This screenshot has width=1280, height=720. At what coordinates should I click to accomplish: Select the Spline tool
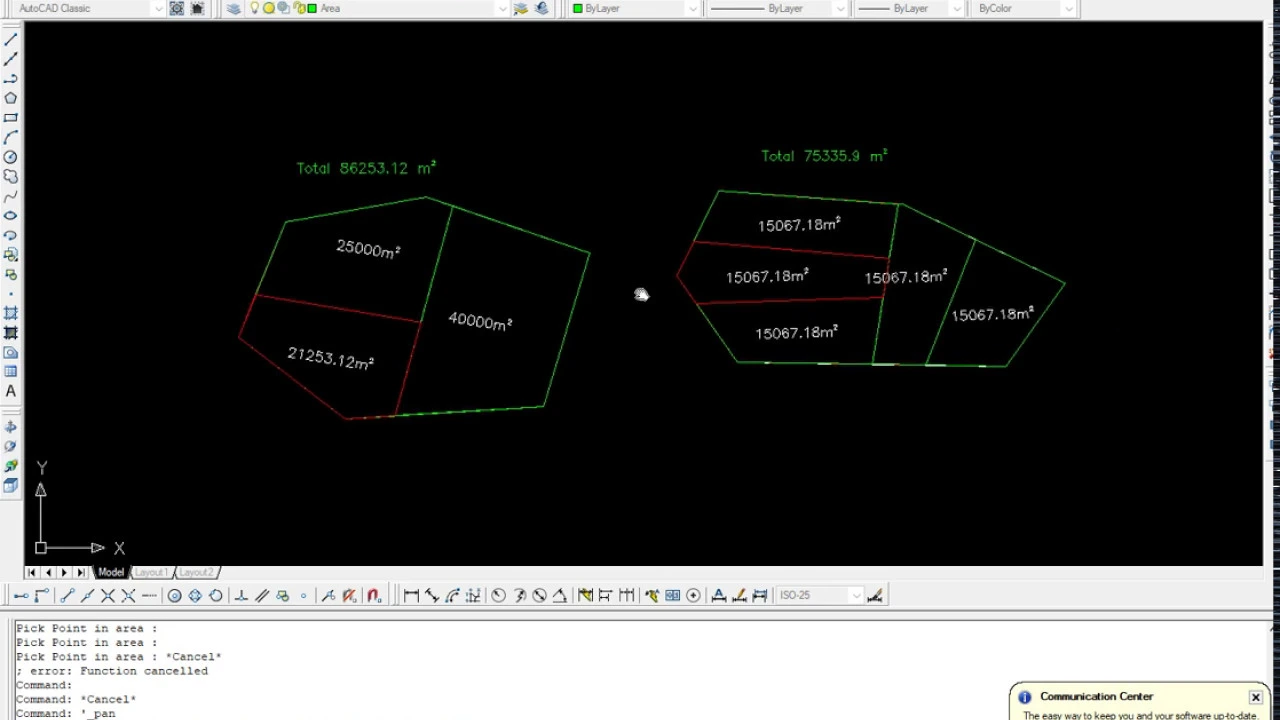[11, 196]
